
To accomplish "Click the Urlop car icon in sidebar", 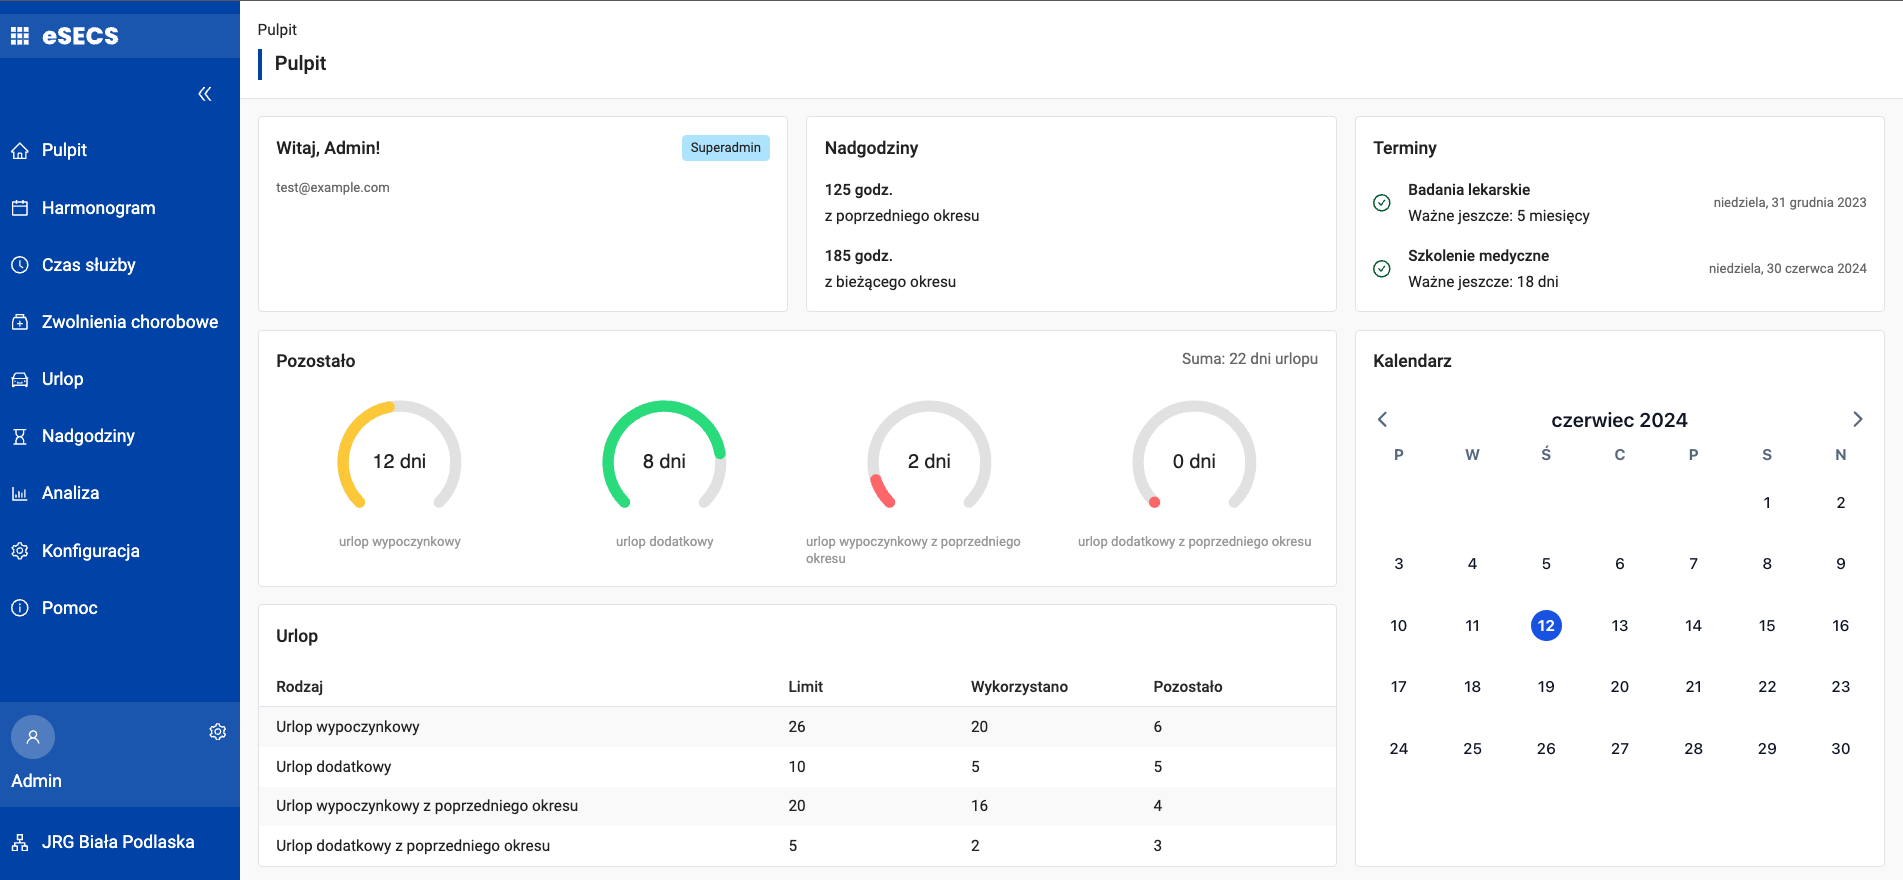I will pos(20,380).
